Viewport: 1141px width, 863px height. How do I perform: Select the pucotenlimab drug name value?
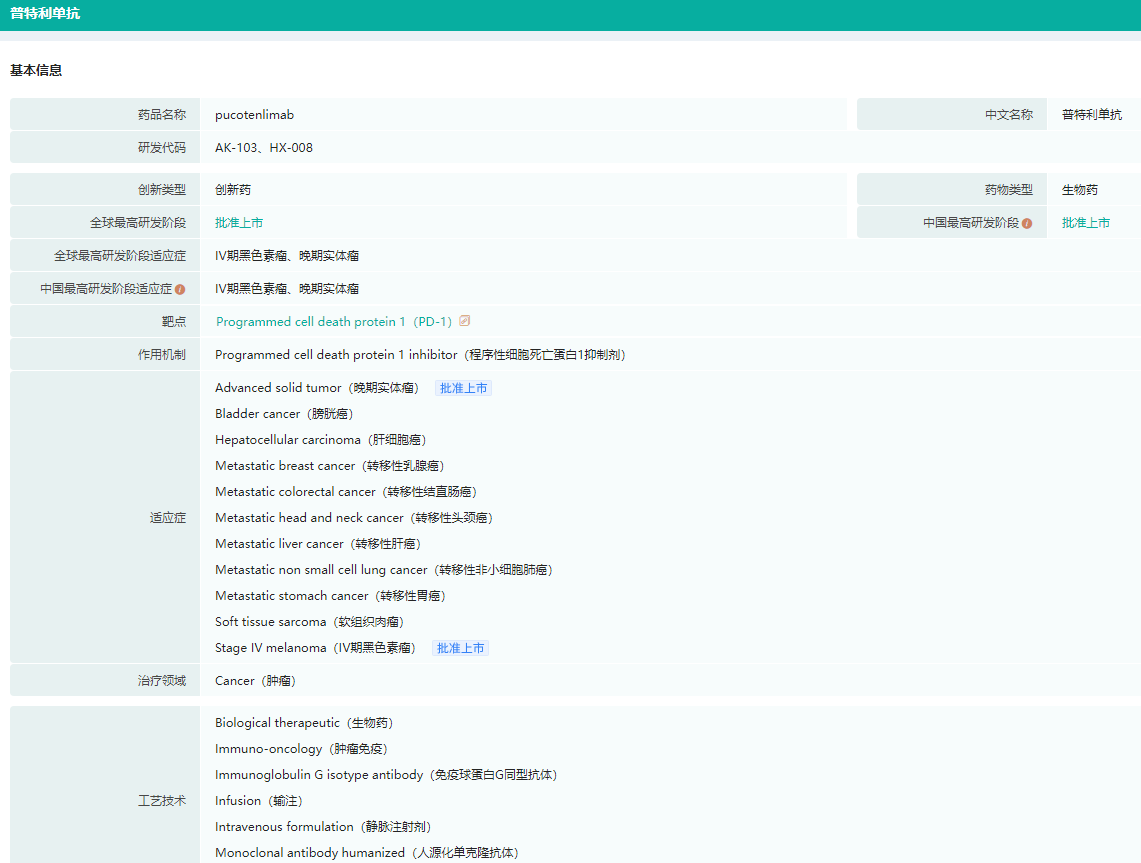[x=254, y=115]
